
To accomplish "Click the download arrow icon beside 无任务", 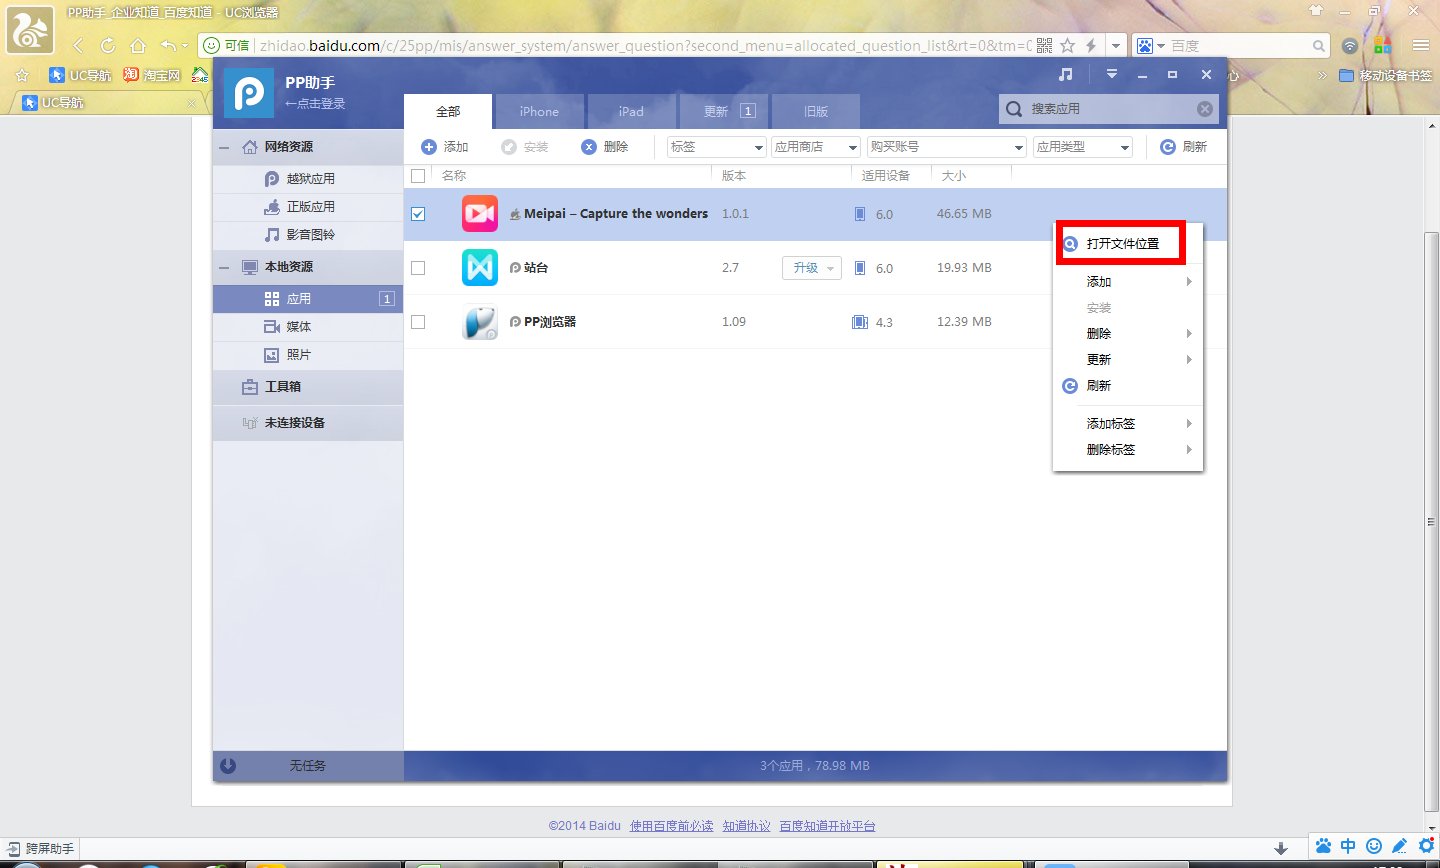I will coord(228,766).
